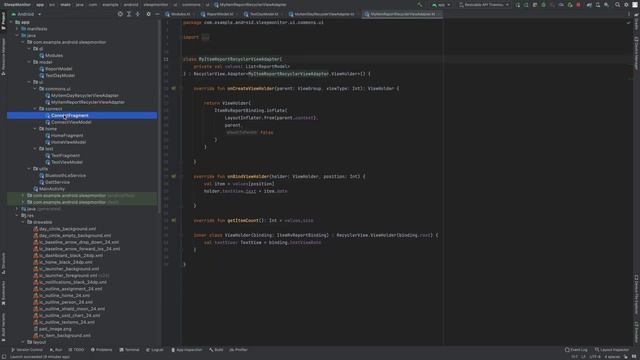640x360 pixels.
Task: Collapse the connect package node
Action: (35, 109)
